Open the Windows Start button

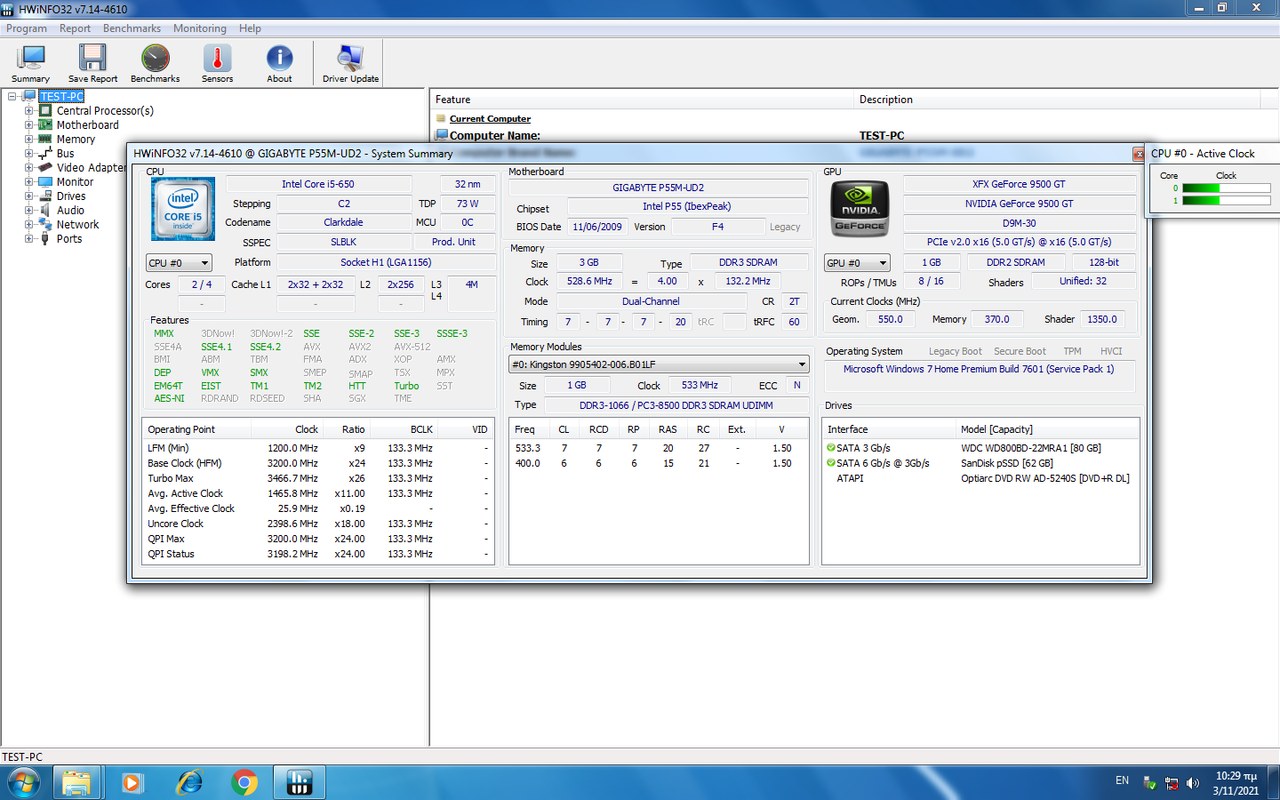(x=22, y=781)
